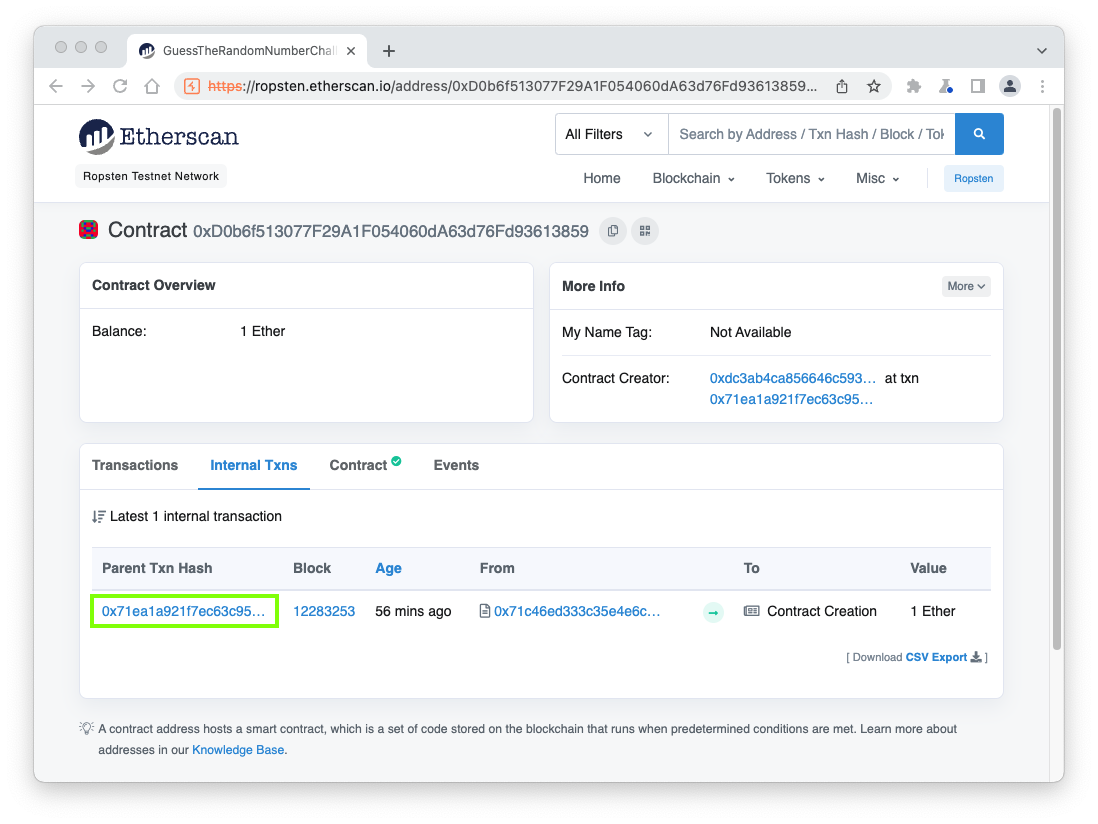Screen dimensions: 1098x824
Task: Open the verified Contract tab
Action: point(365,465)
